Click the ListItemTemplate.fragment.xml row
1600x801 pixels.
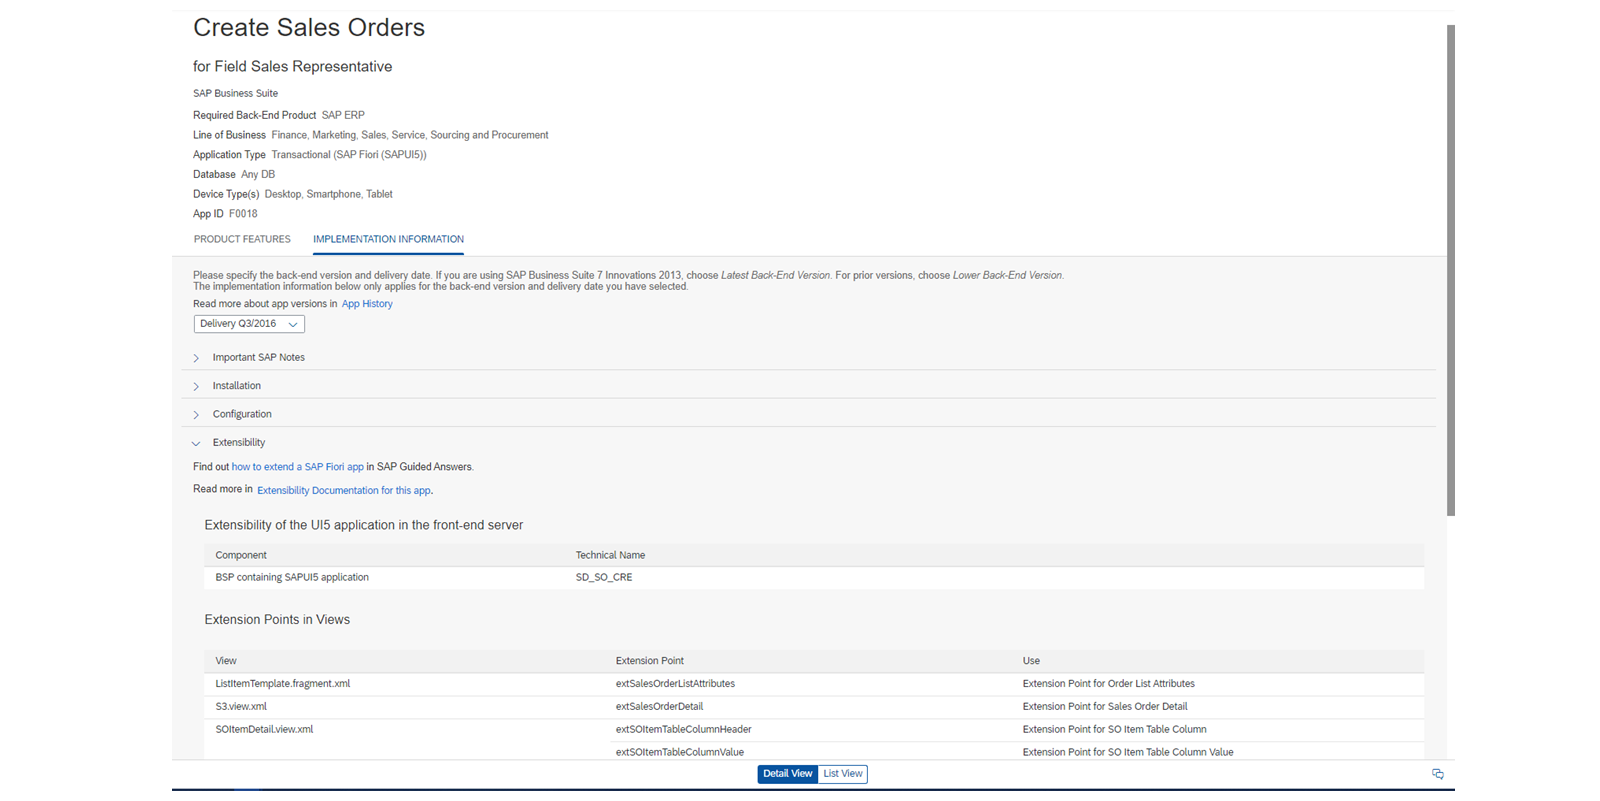coord(814,684)
